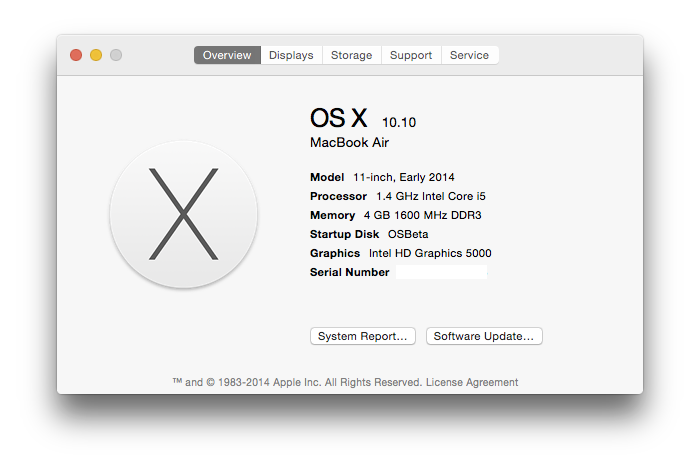Image resolution: width=700 pixels, height=473 pixels.
Task: Click the System Report... button
Action: (x=362, y=336)
